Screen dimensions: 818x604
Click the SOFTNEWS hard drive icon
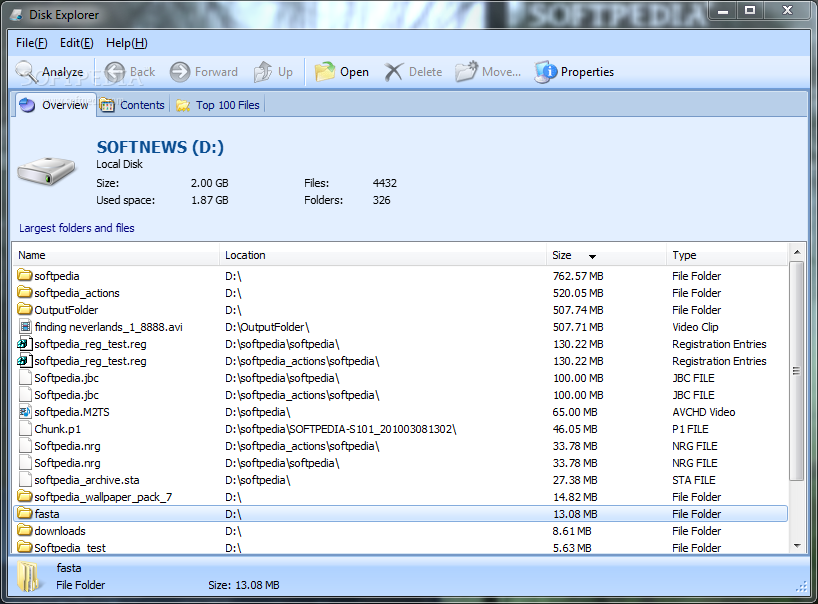click(46, 171)
